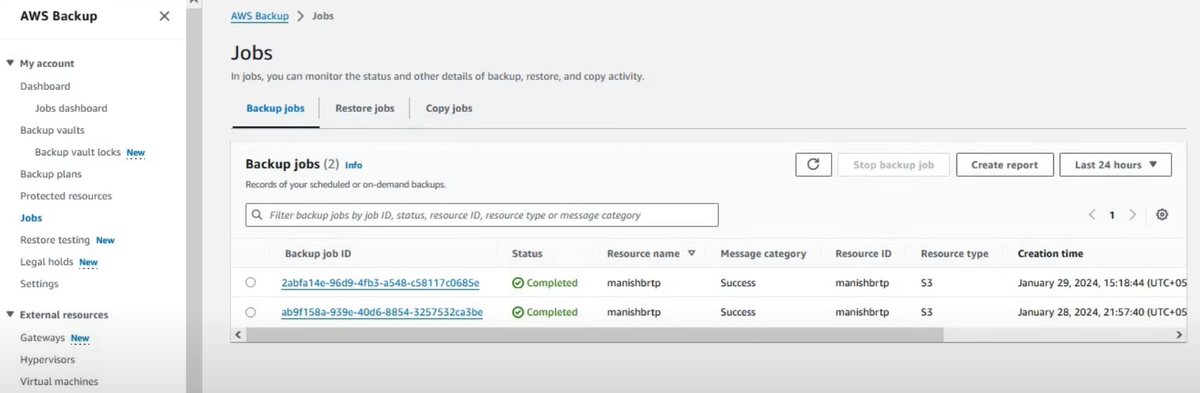
Task: Click Creation time column header
Action: click(1050, 254)
